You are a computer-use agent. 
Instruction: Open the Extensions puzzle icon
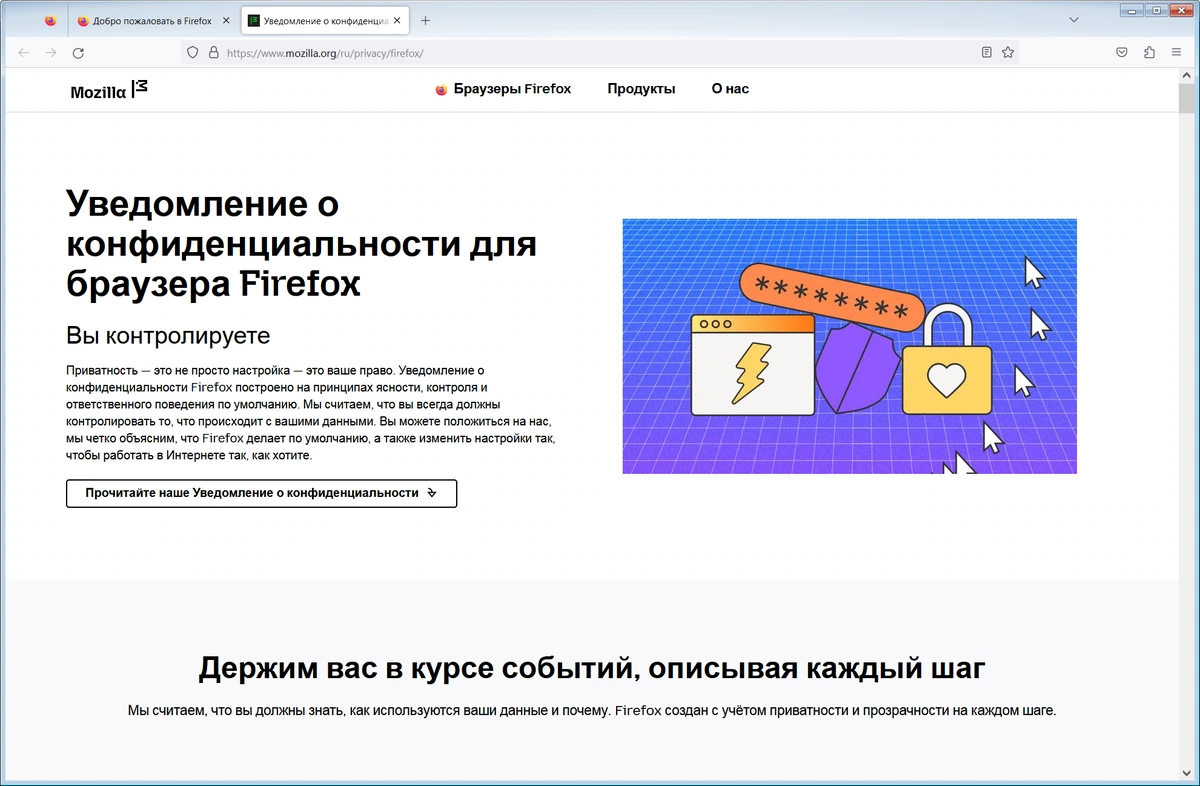(x=1149, y=53)
